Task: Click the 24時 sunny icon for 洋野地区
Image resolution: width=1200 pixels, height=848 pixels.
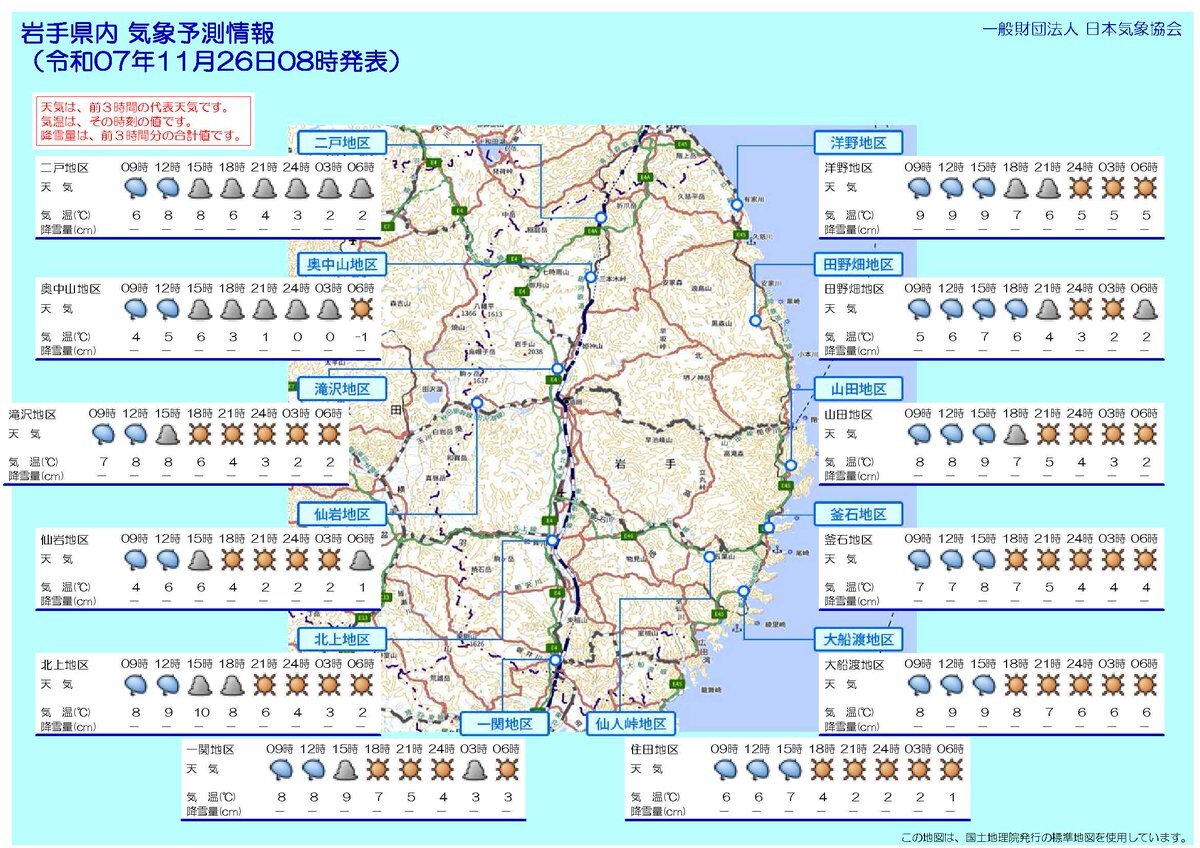Action: tap(1081, 186)
